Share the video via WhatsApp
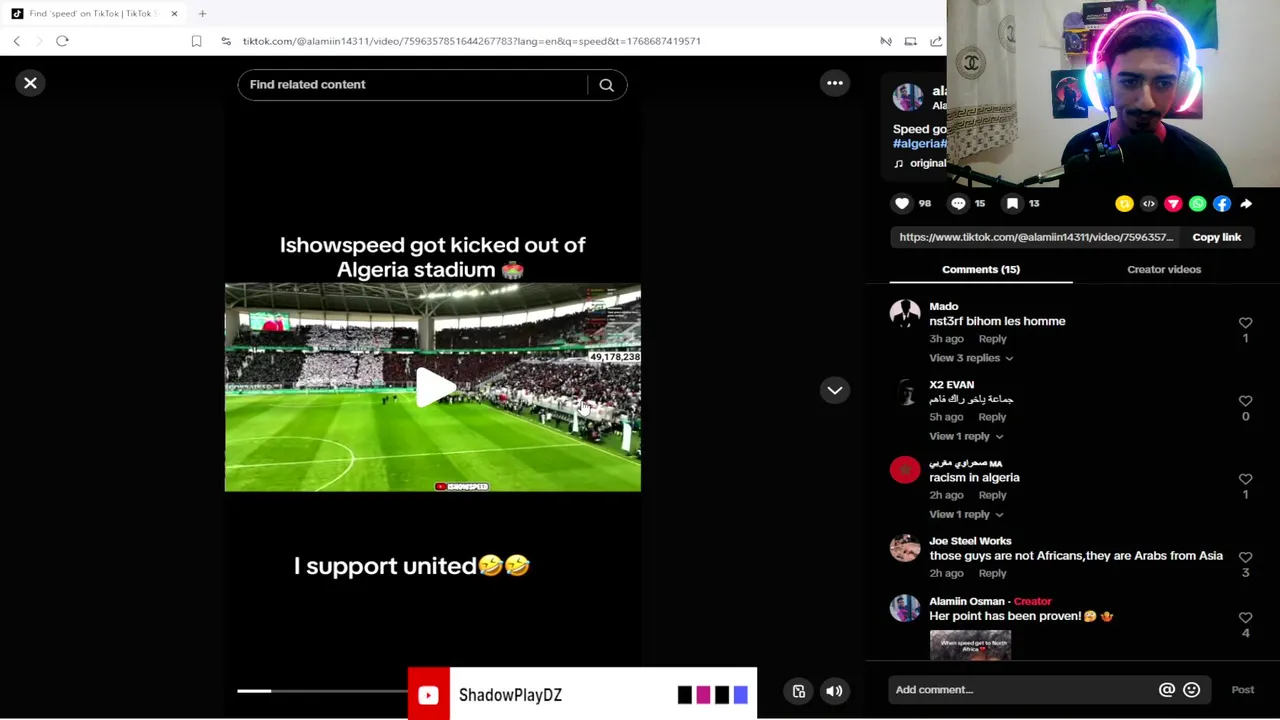Screen dimensions: 1280x720 [1197, 204]
